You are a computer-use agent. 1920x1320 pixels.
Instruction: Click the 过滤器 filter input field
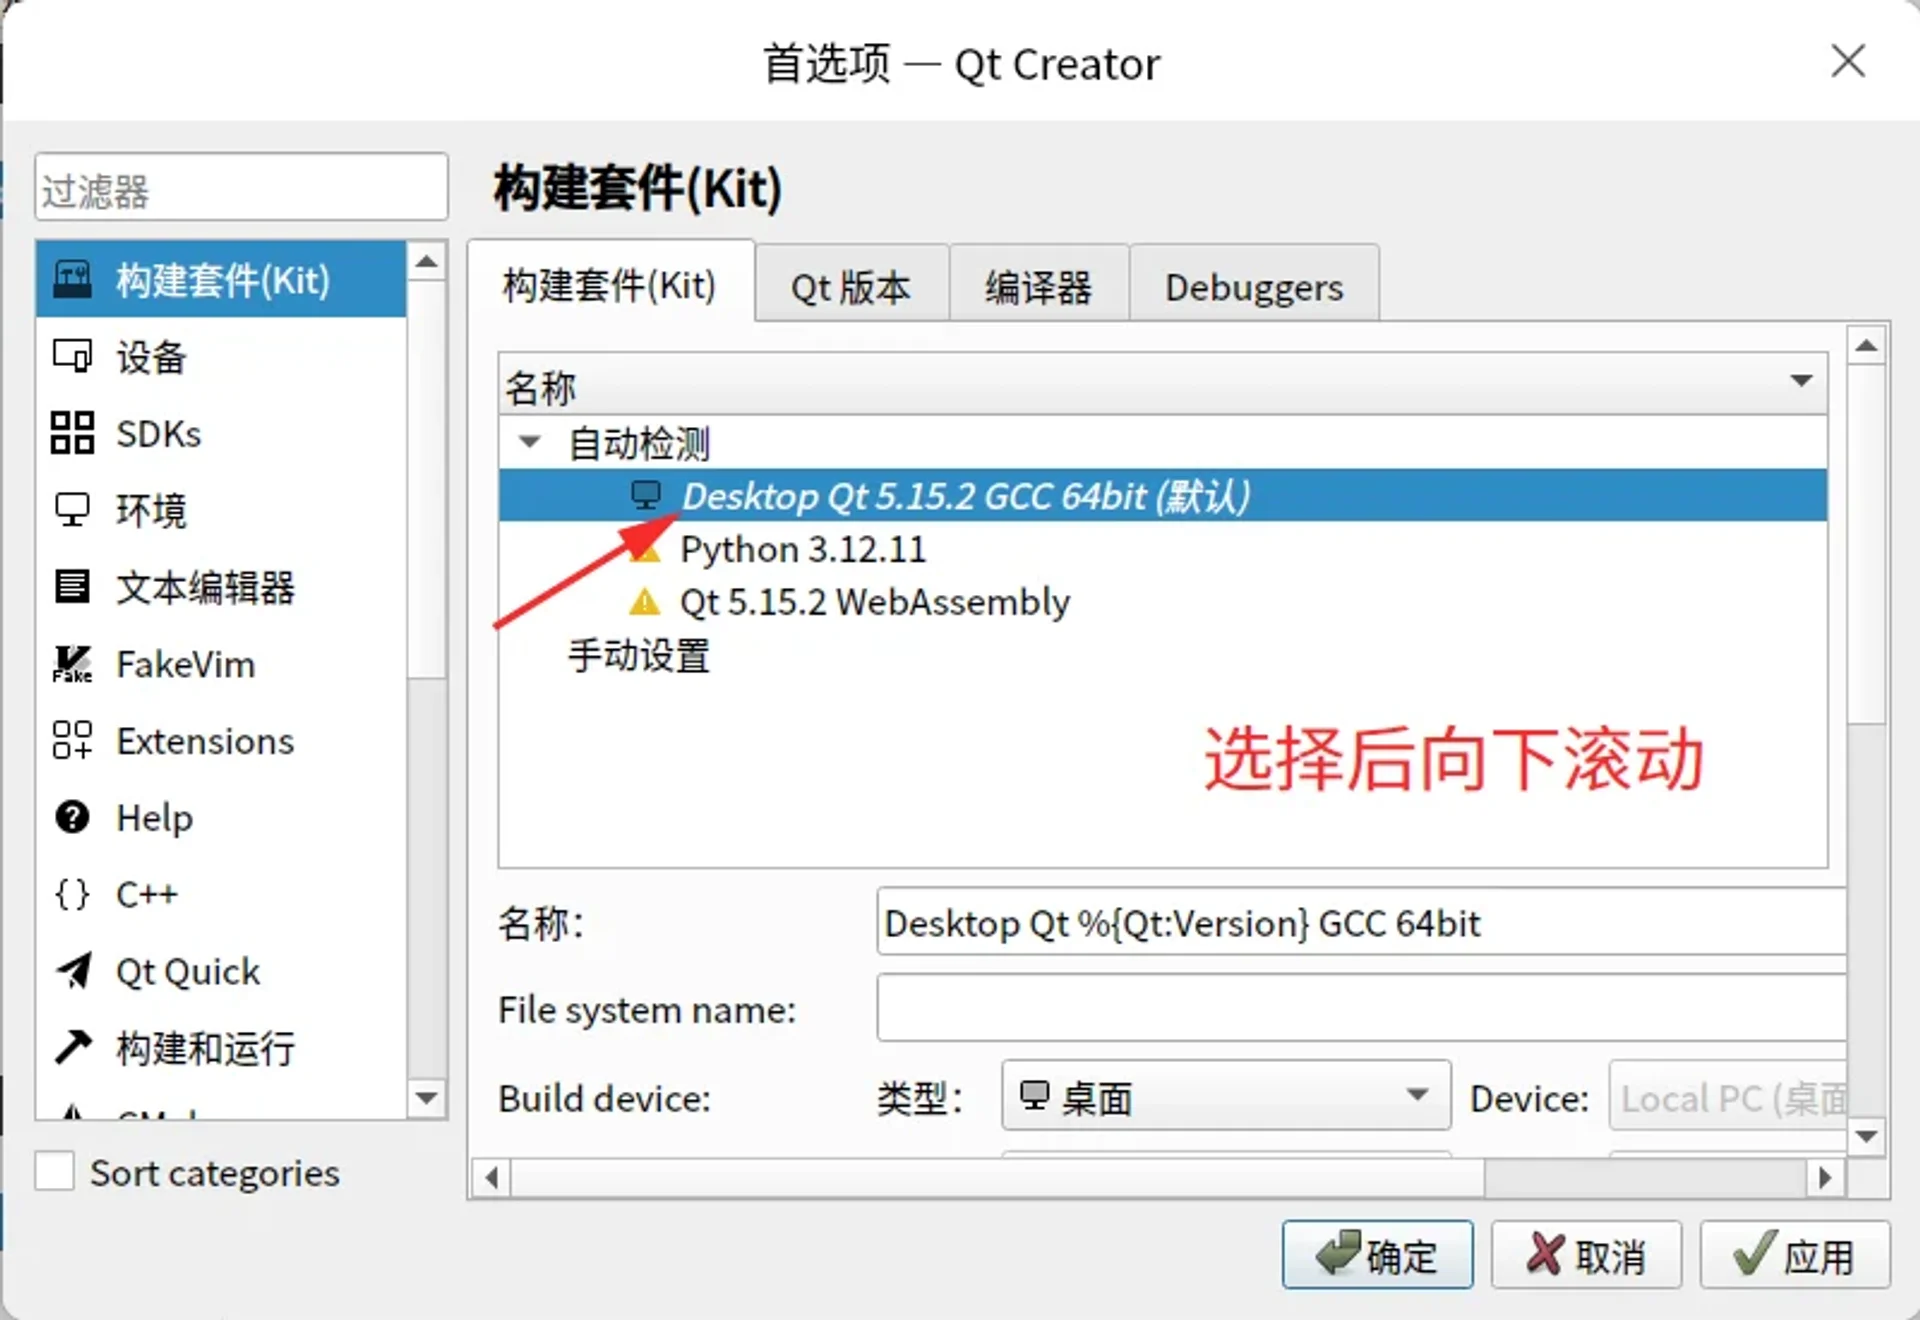pos(240,187)
